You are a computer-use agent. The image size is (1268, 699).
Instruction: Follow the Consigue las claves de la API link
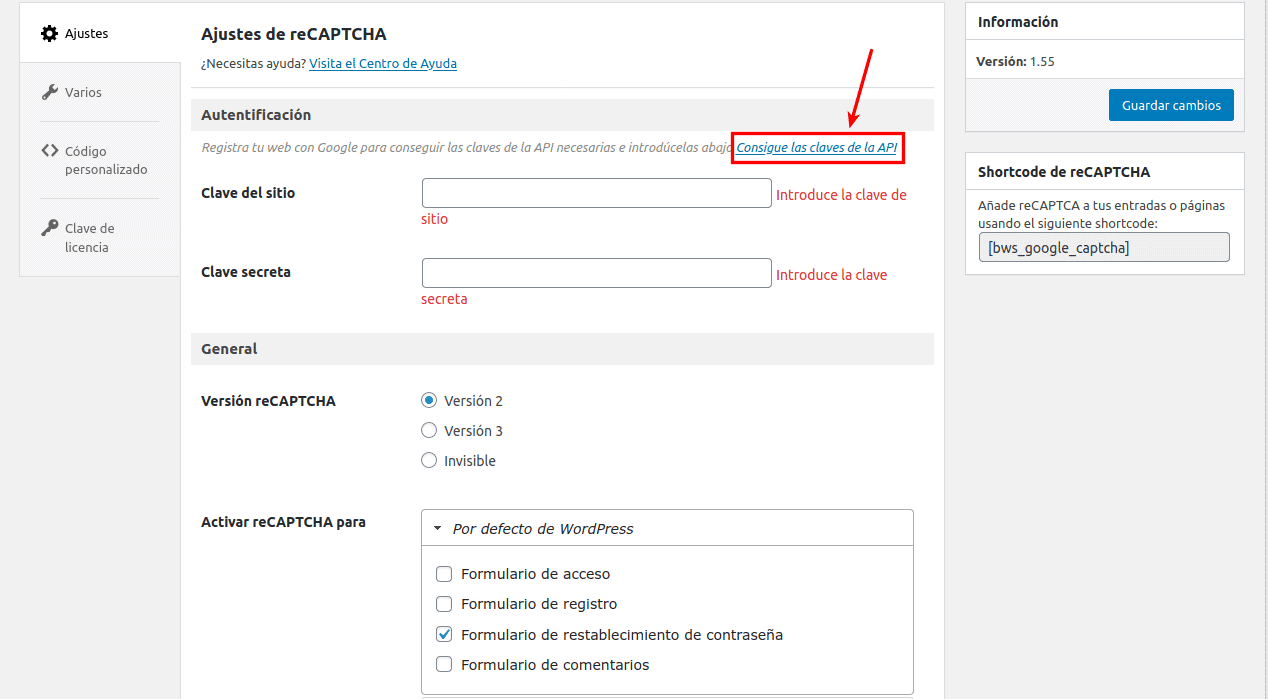point(817,147)
